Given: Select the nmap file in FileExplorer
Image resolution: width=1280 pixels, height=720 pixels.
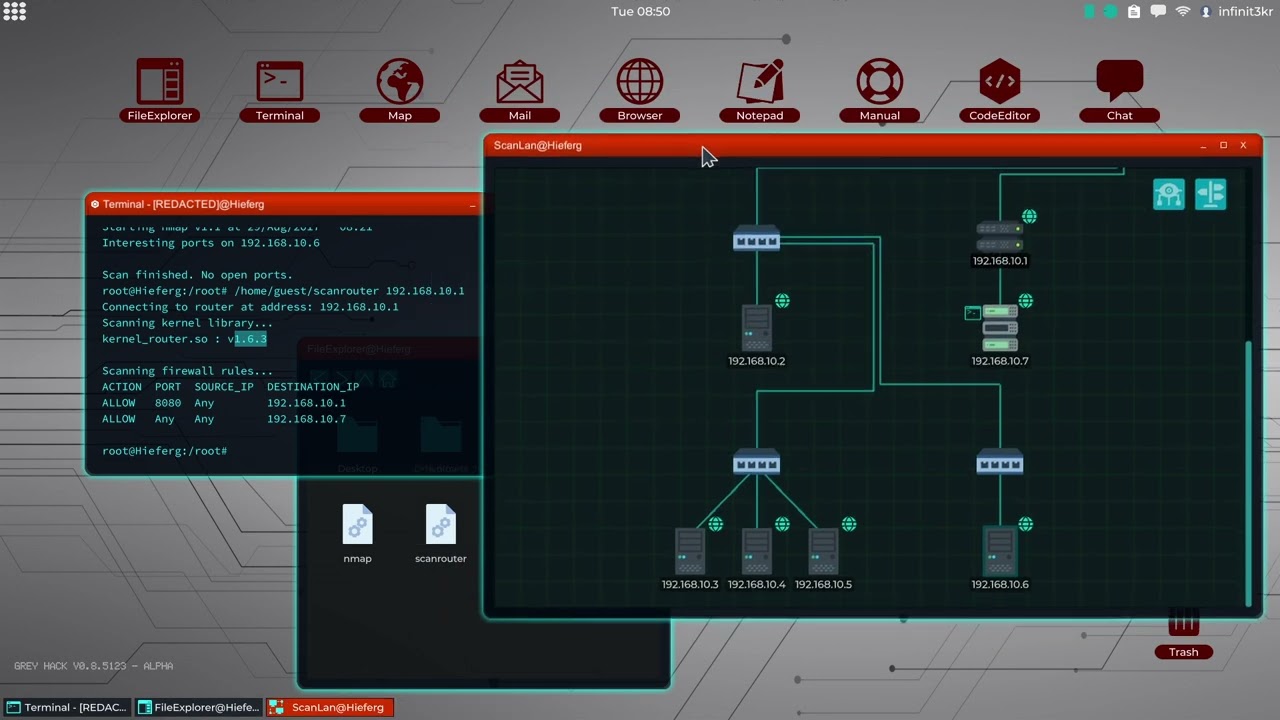Looking at the screenshot, I should (357, 534).
